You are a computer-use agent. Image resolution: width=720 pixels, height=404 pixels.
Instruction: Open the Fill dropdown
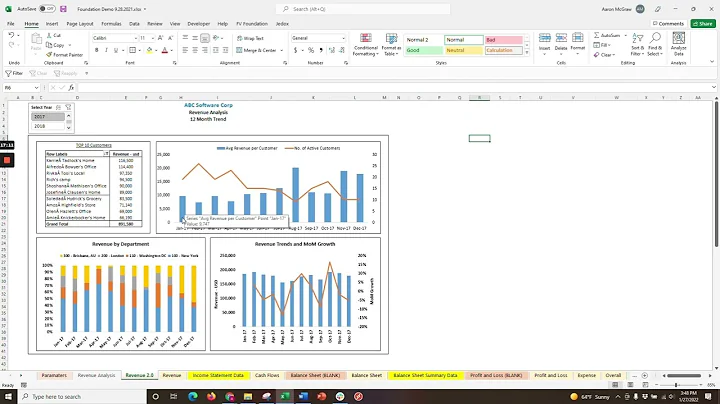(x=602, y=45)
